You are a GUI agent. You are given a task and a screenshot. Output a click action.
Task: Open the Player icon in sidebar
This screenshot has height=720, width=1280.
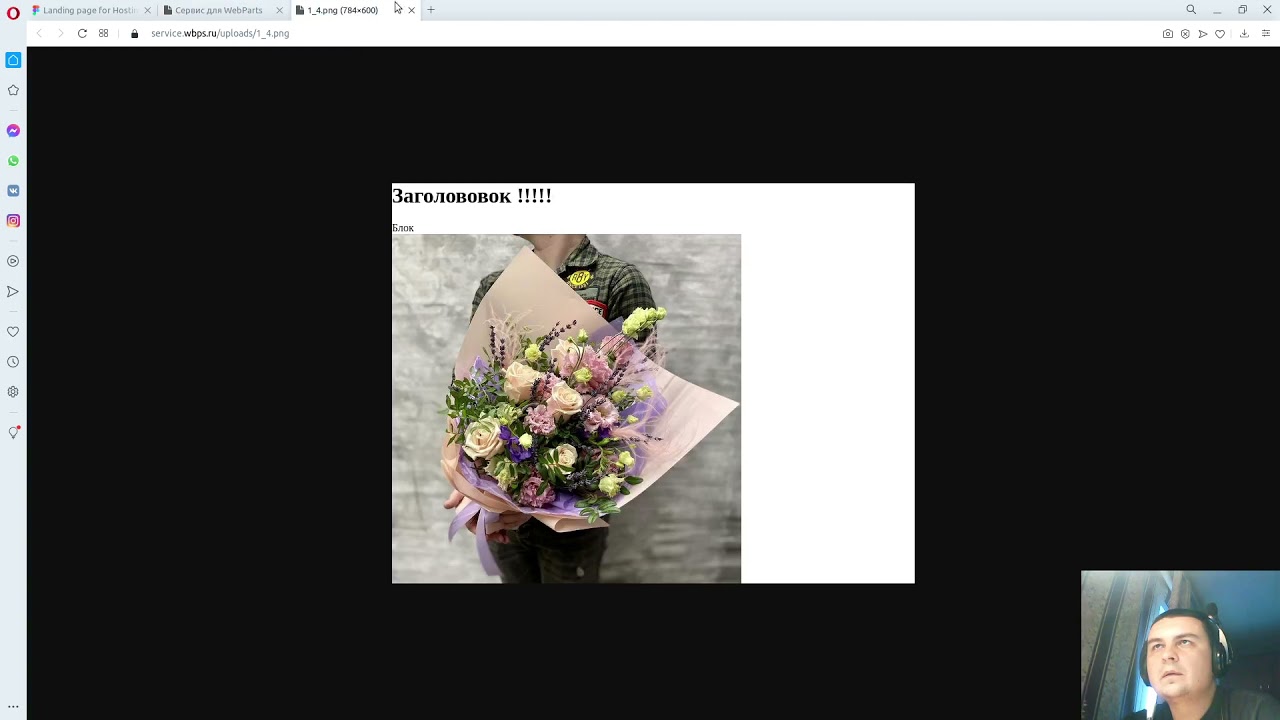[x=13, y=261]
